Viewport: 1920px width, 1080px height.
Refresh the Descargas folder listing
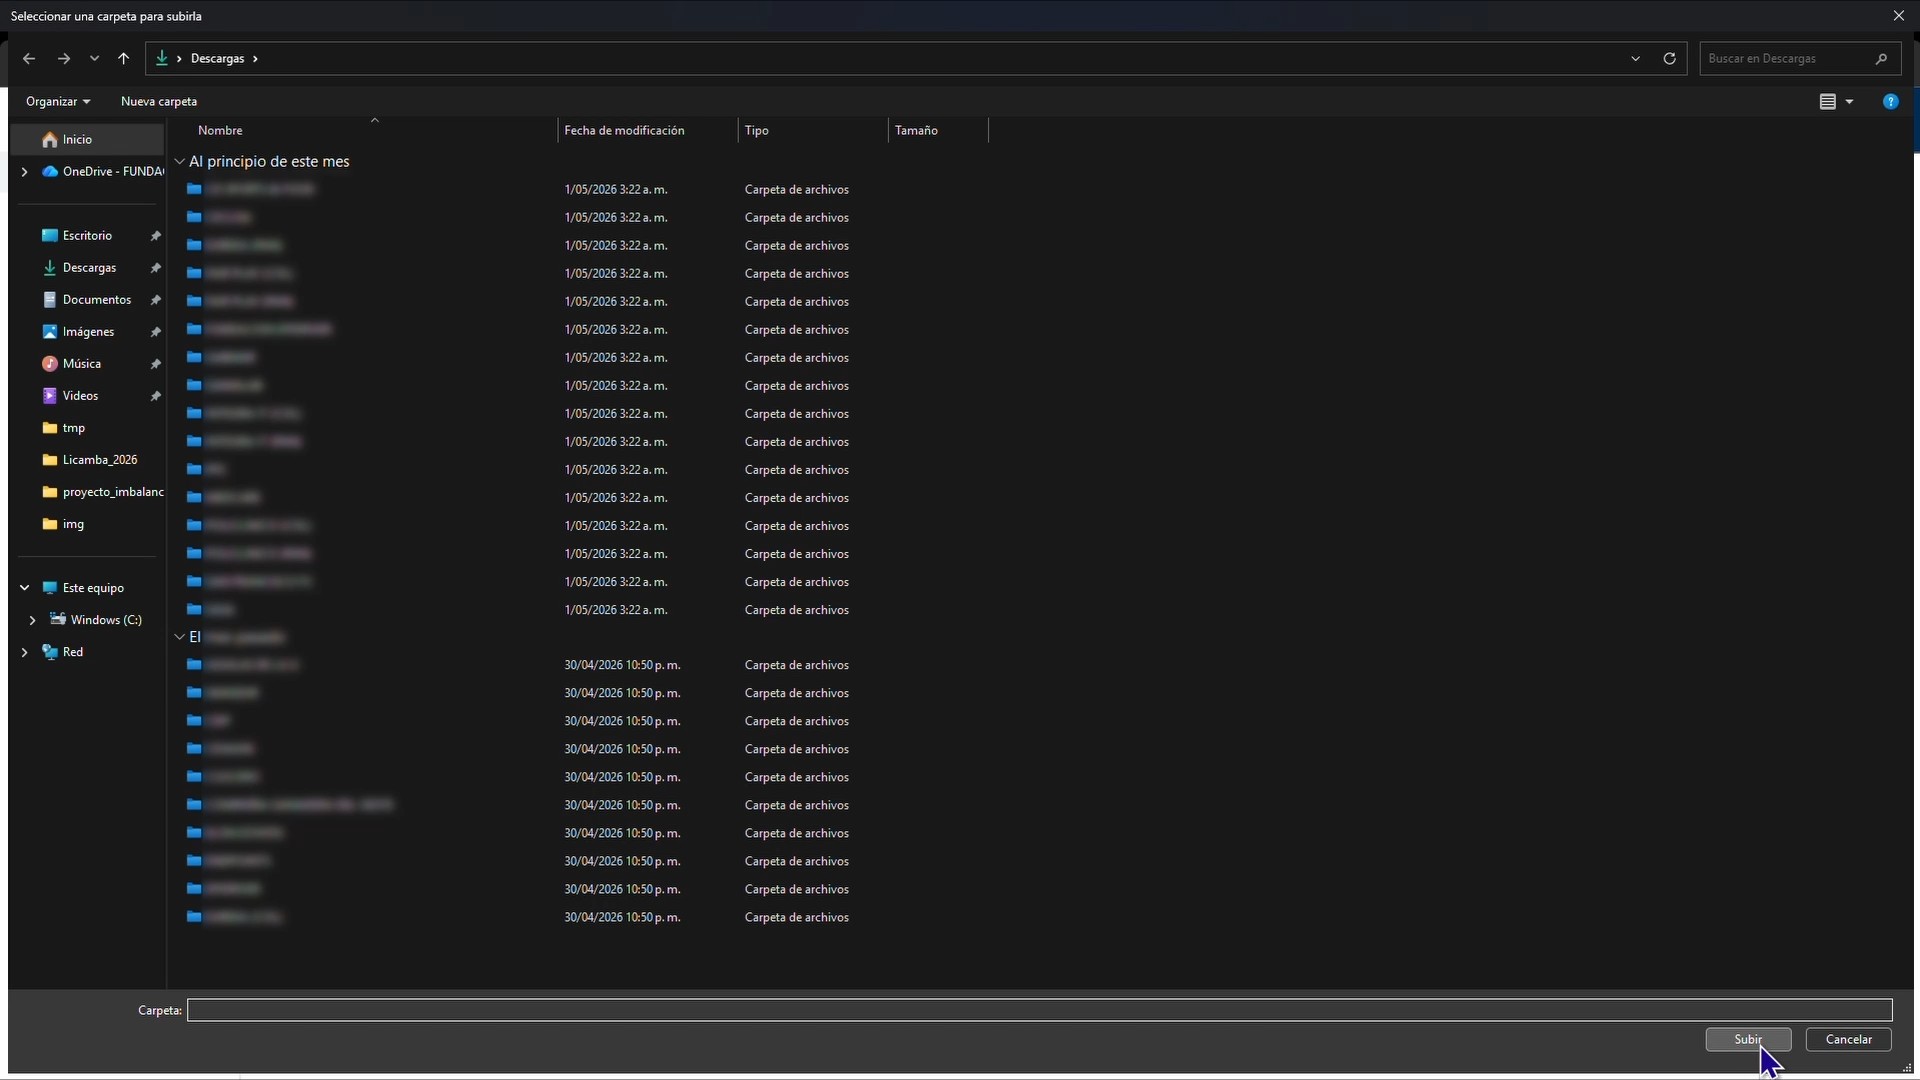coord(1669,59)
